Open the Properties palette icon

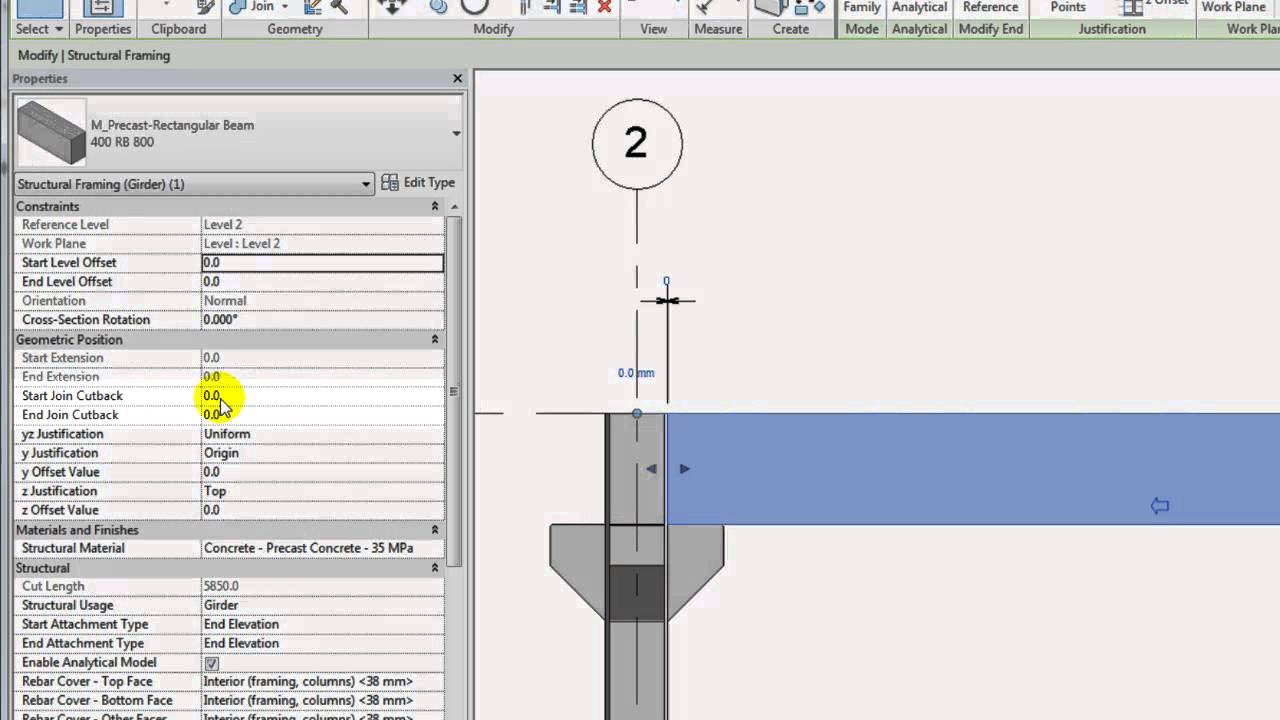tap(103, 7)
